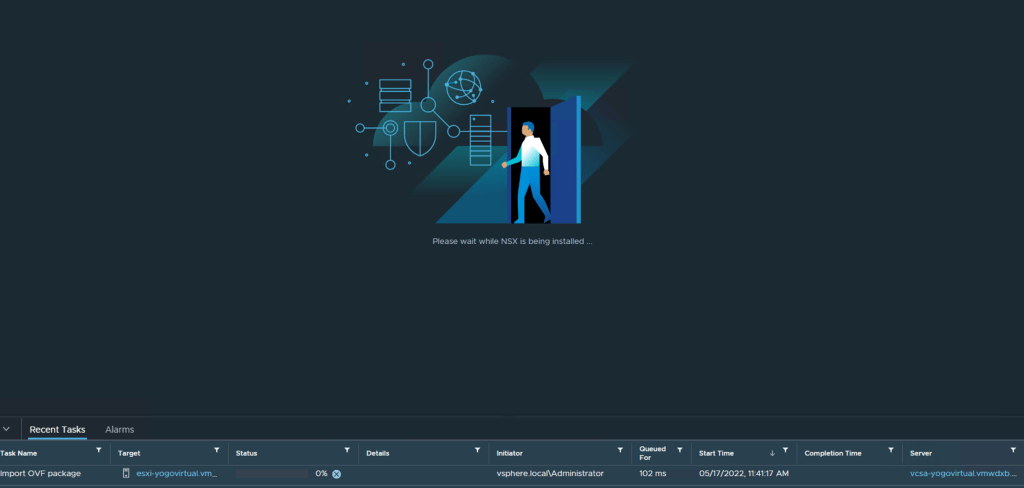
Task: Open the Details column filter
Action: click(477, 451)
